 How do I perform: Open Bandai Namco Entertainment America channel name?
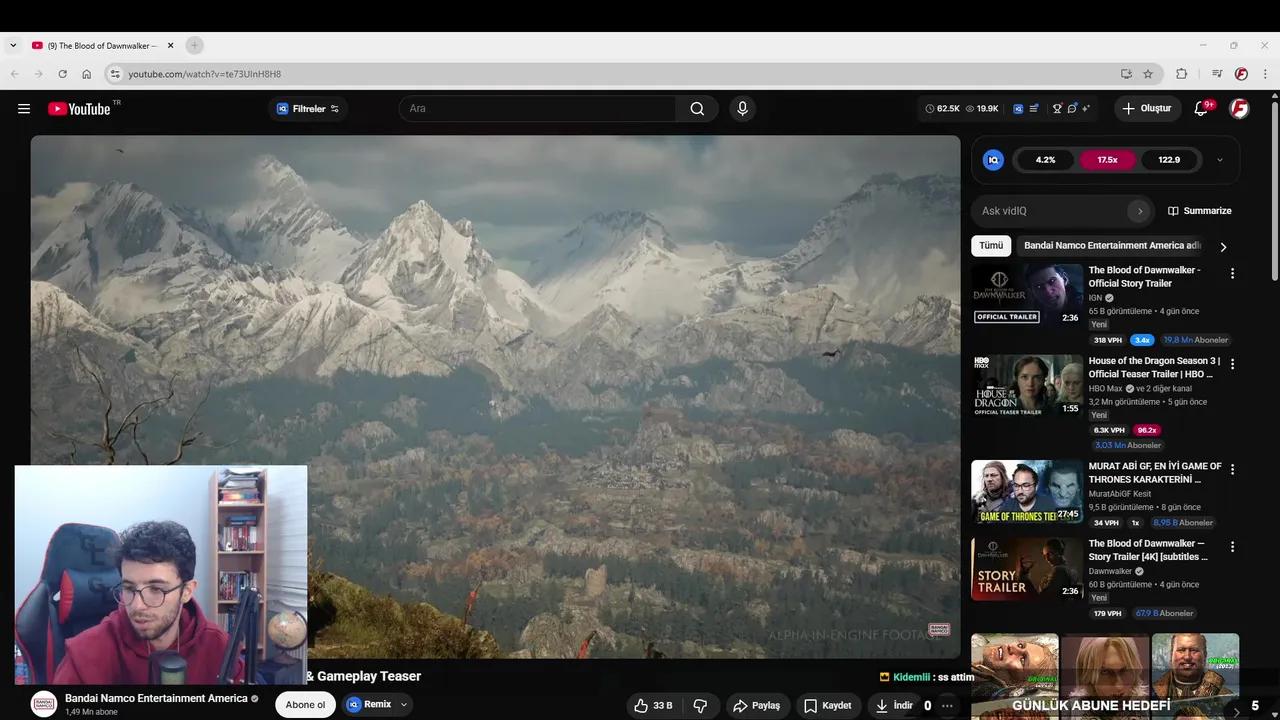pos(156,698)
